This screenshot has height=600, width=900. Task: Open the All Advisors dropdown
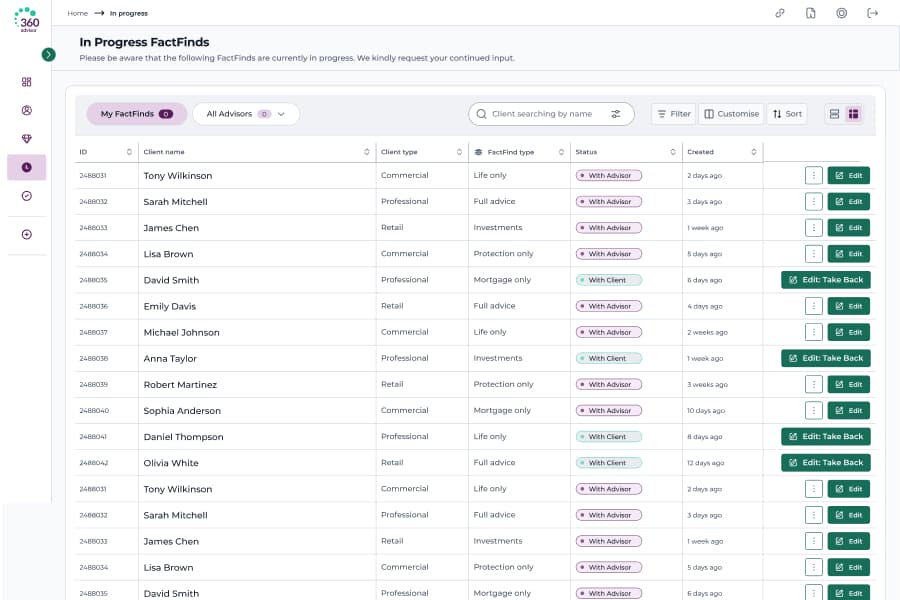tap(246, 114)
